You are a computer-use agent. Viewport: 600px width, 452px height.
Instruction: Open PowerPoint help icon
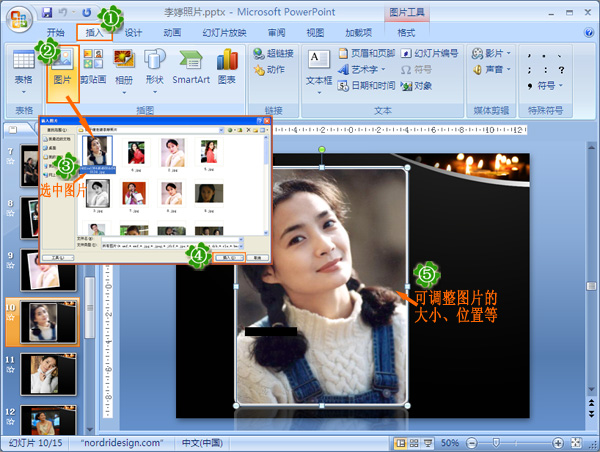tap(589, 33)
